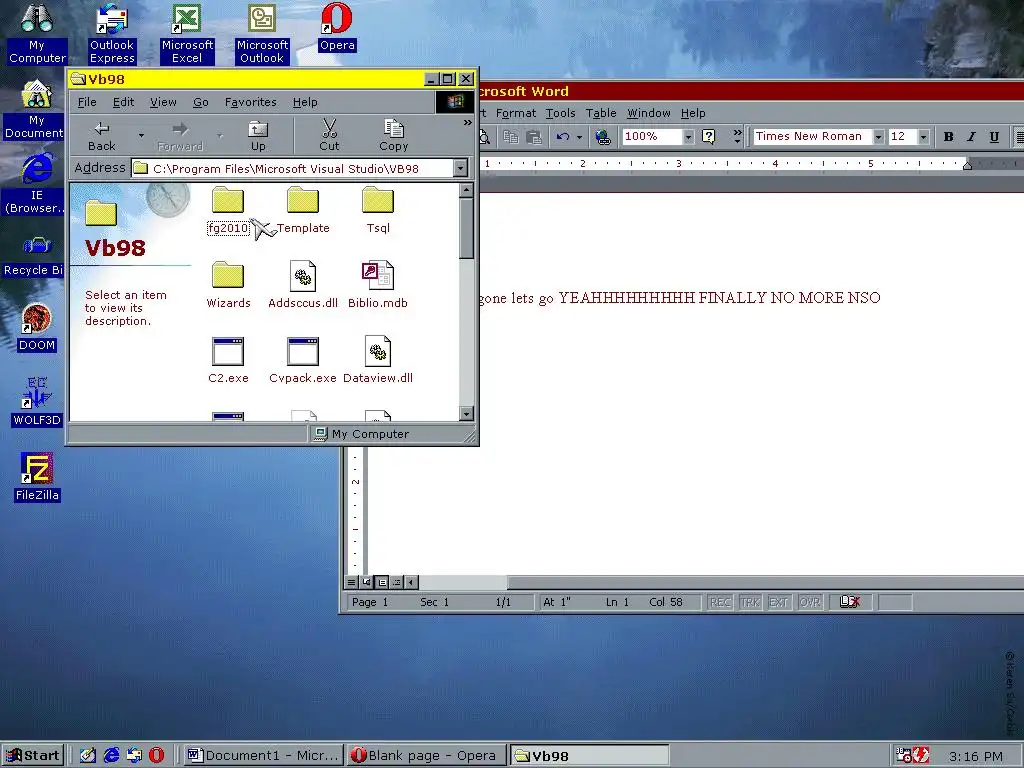Open Window menu in Word

click(x=648, y=113)
